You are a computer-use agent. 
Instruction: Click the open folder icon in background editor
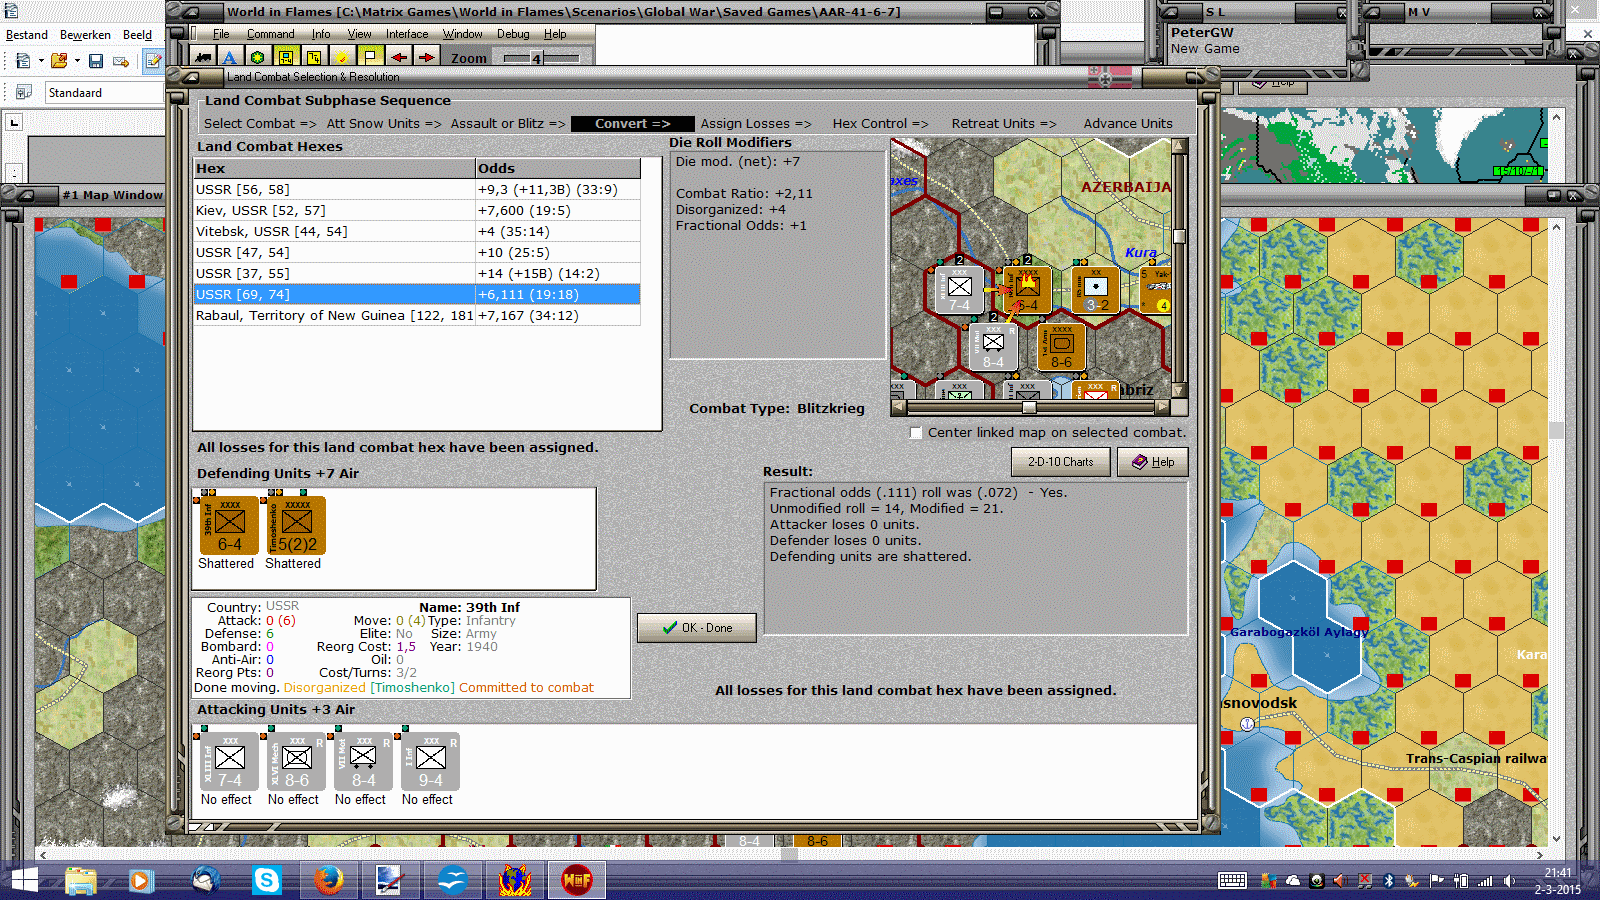coord(59,61)
